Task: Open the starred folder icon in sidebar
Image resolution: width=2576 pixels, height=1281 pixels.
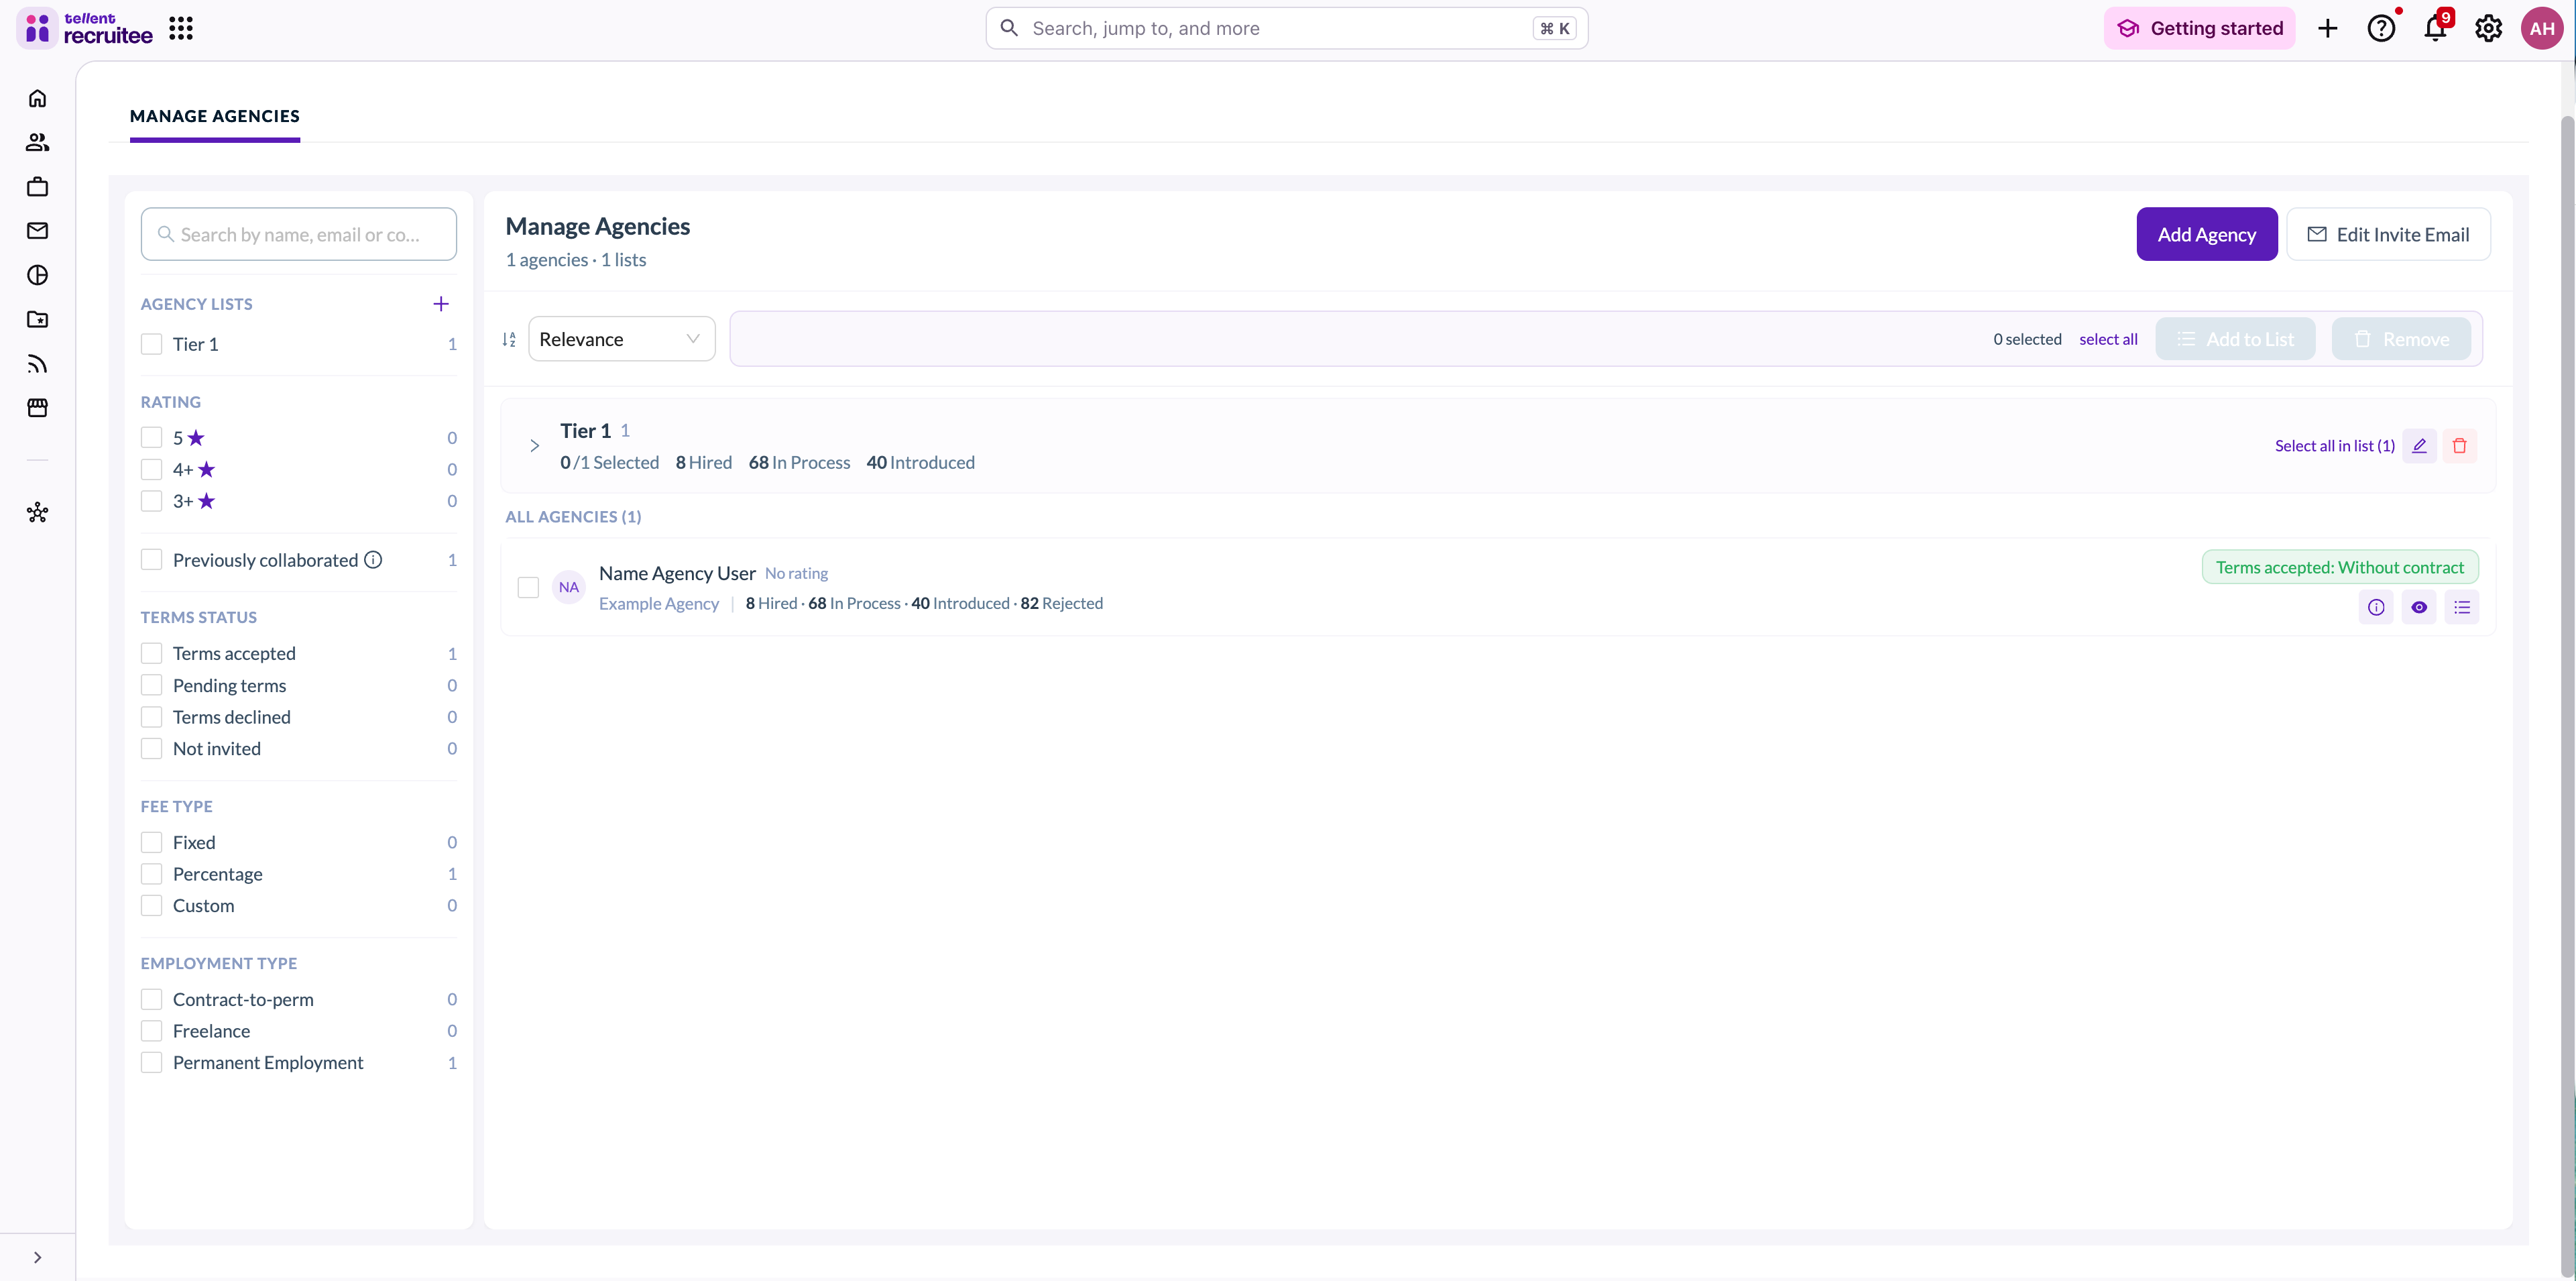Action: pyautogui.click(x=37, y=319)
